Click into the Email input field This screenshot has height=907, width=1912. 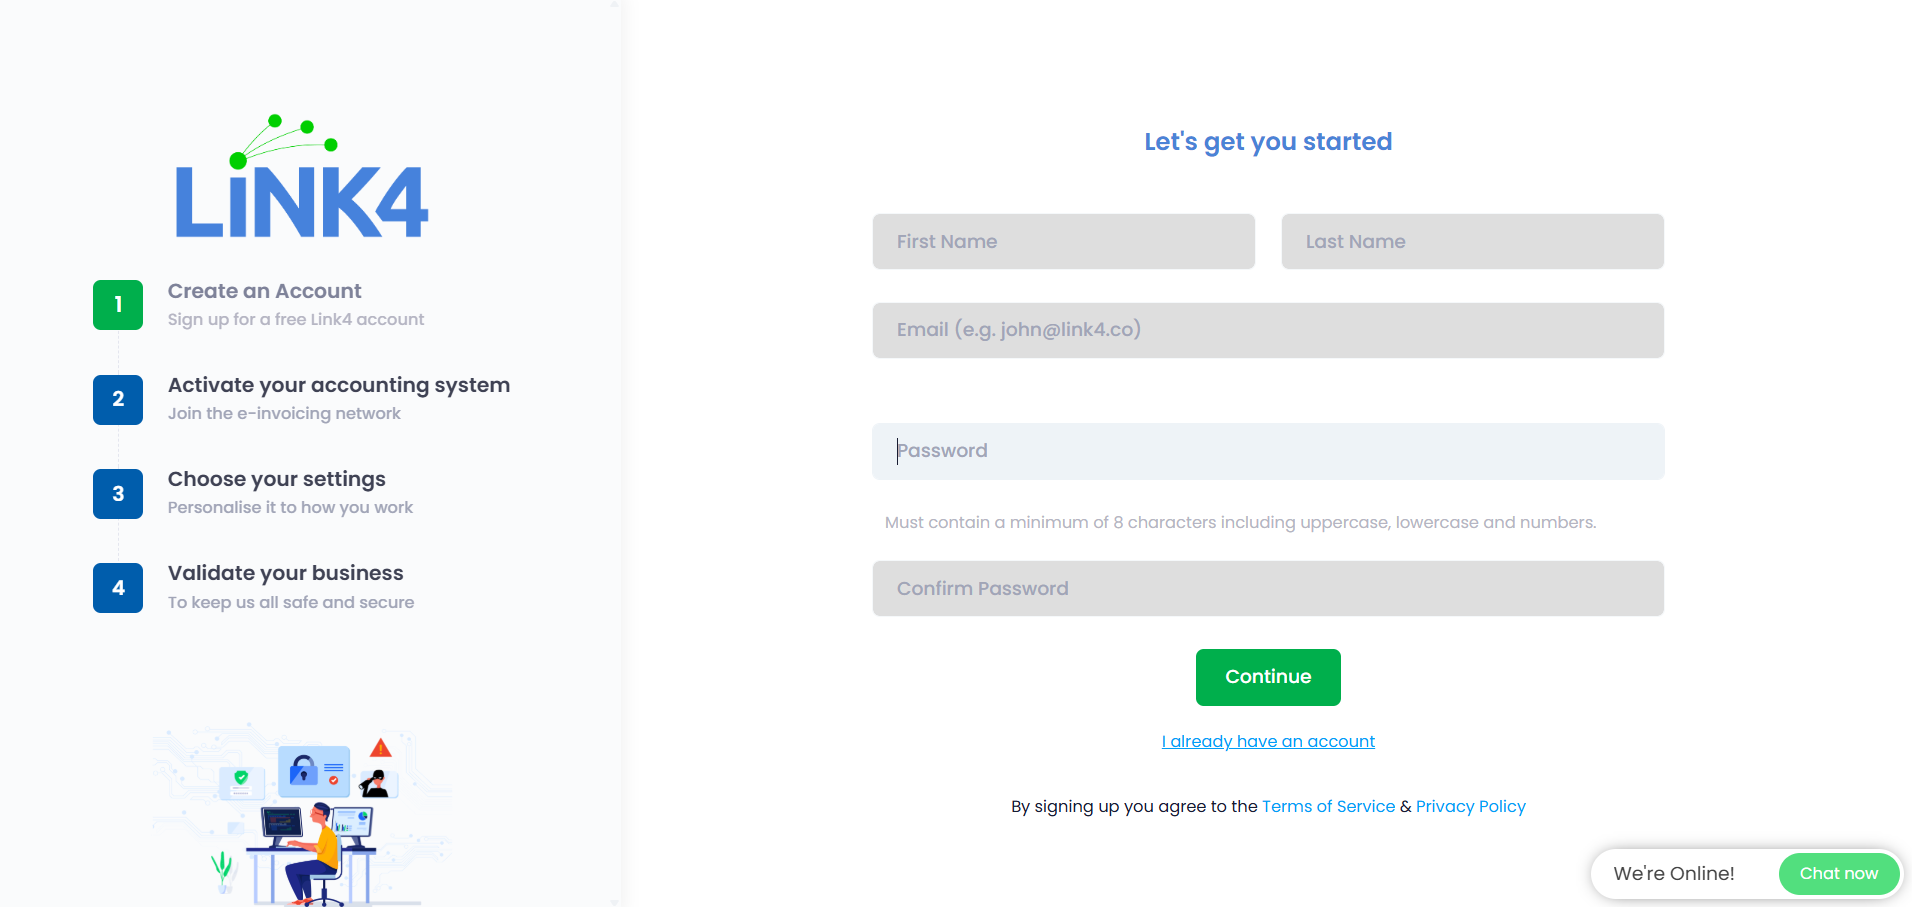point(1268,330)
